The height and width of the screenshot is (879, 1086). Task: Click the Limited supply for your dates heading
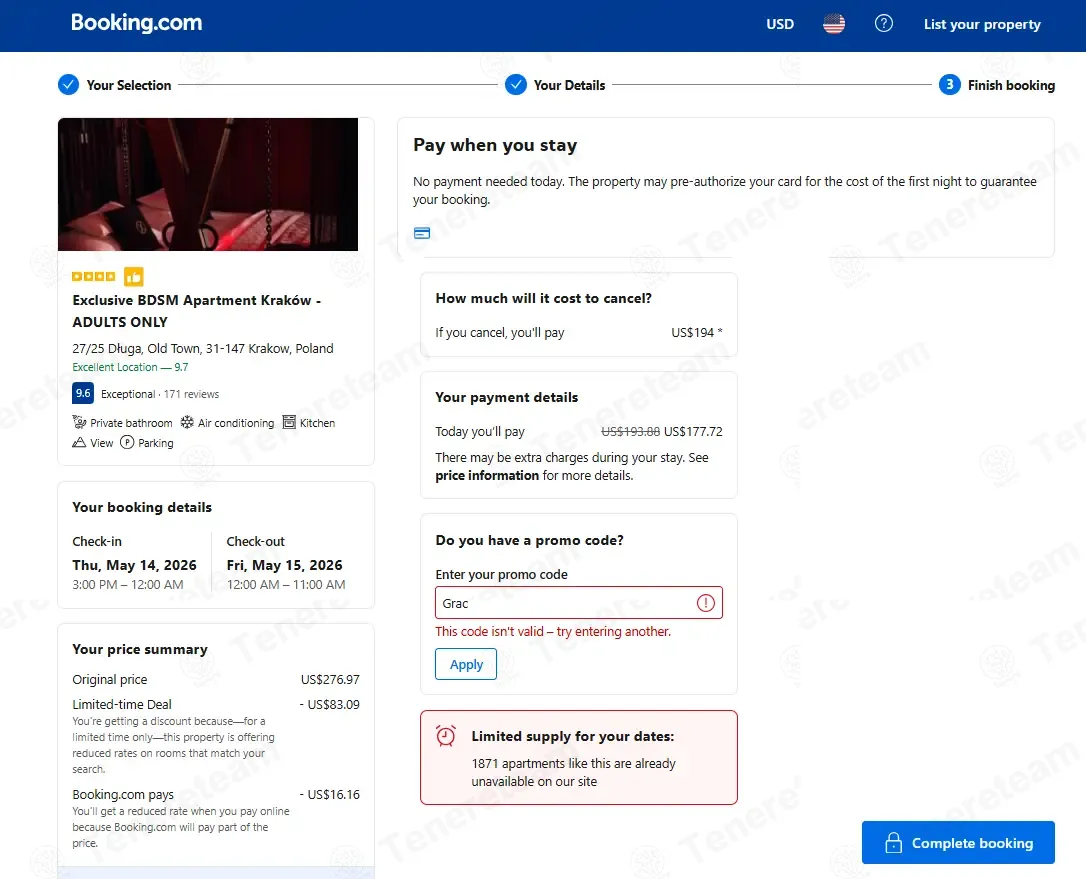click(x=573, y=736)
